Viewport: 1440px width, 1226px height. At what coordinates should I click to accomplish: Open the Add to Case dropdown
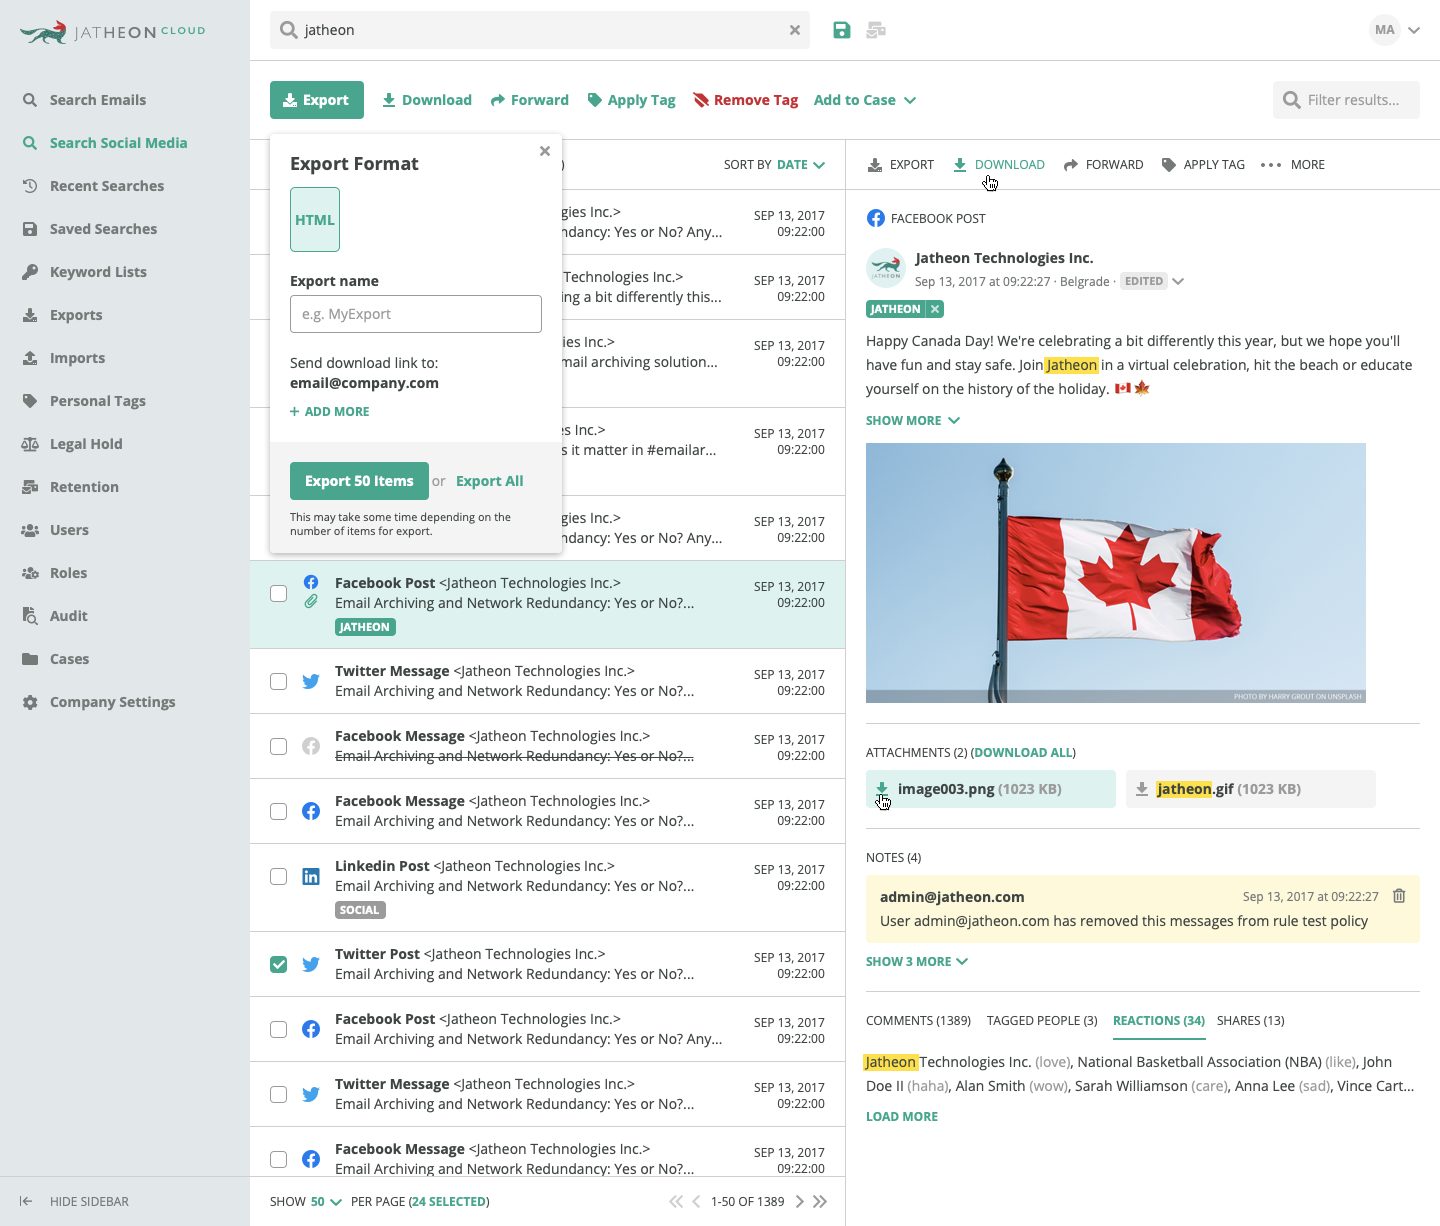point(865,100)
